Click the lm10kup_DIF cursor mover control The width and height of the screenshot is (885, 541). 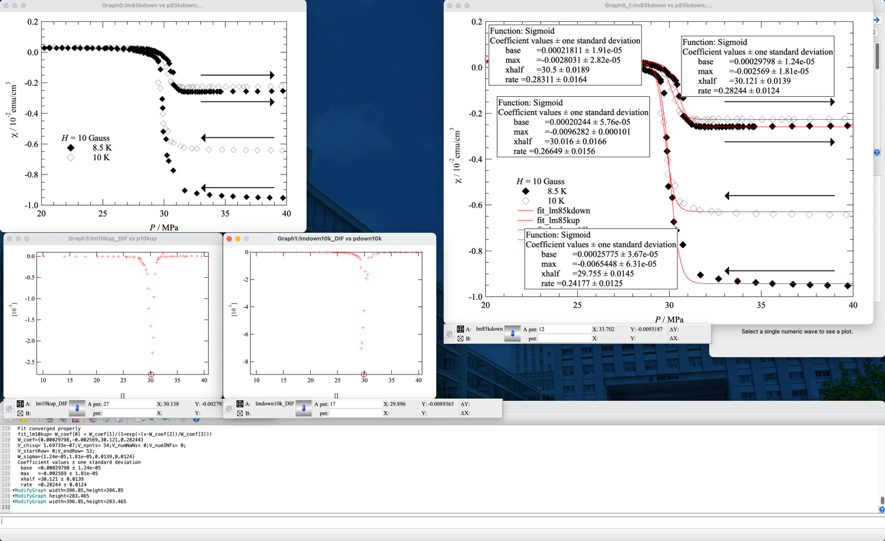point(77,408)
